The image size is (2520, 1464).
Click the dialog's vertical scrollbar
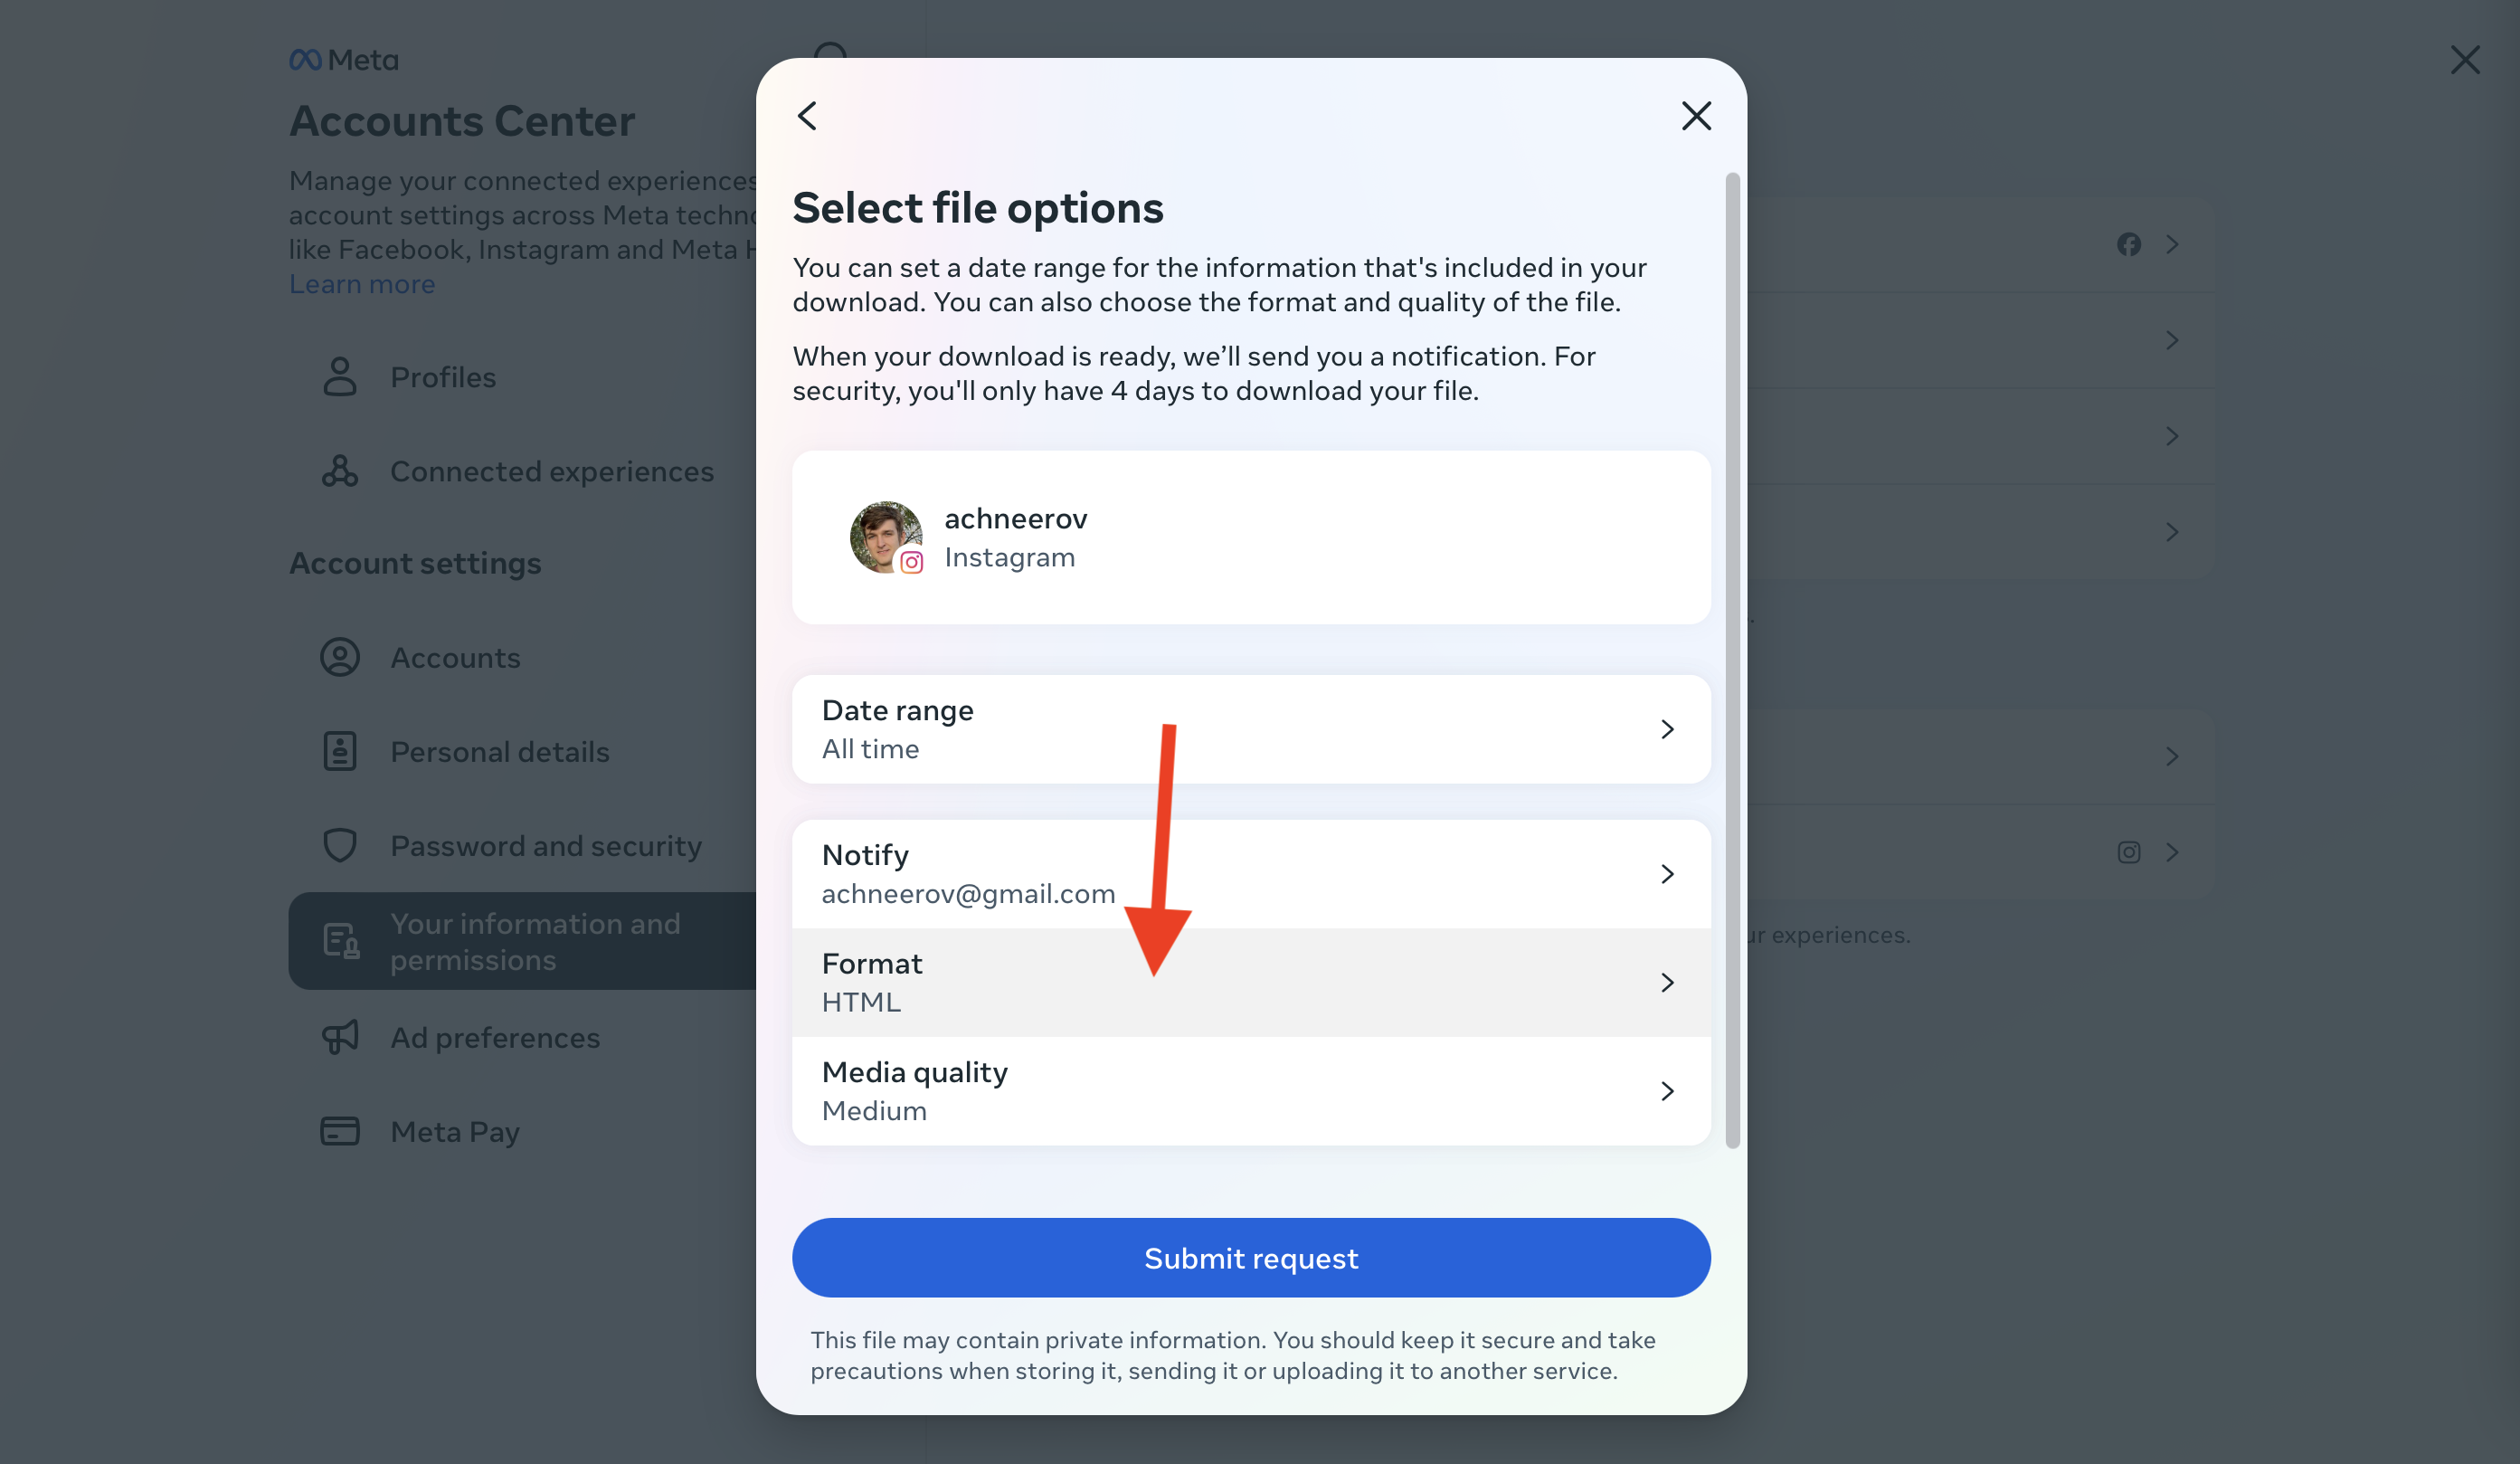click(x=1732, y=660)
